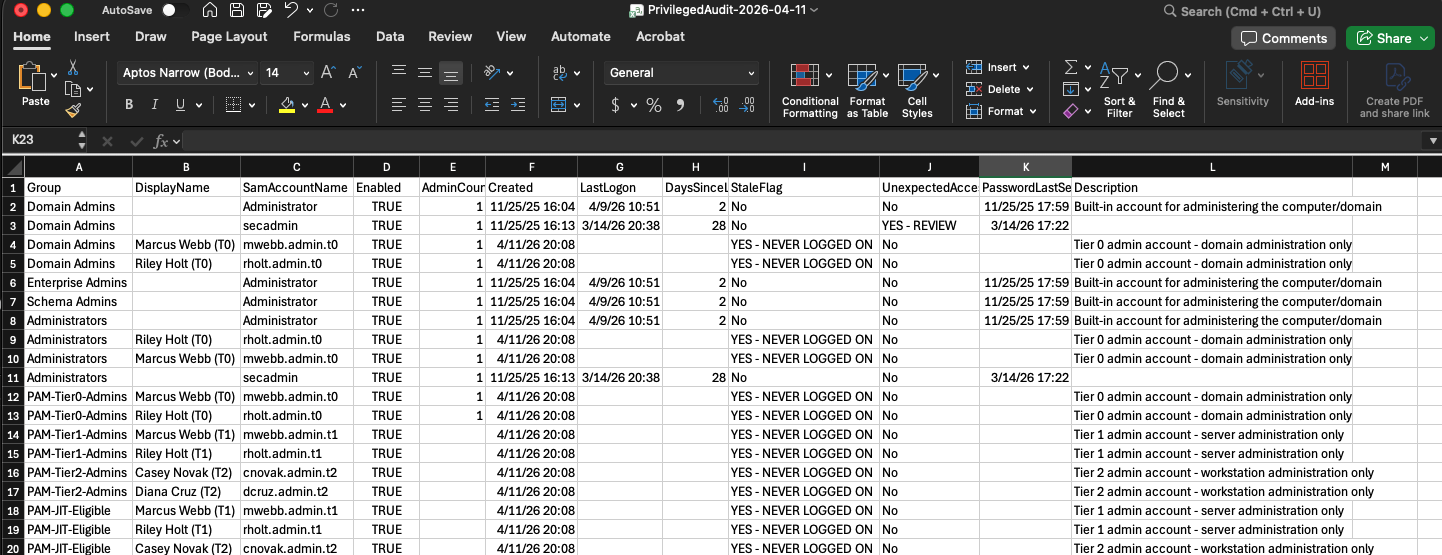Open the View tab

pos(511,37)
